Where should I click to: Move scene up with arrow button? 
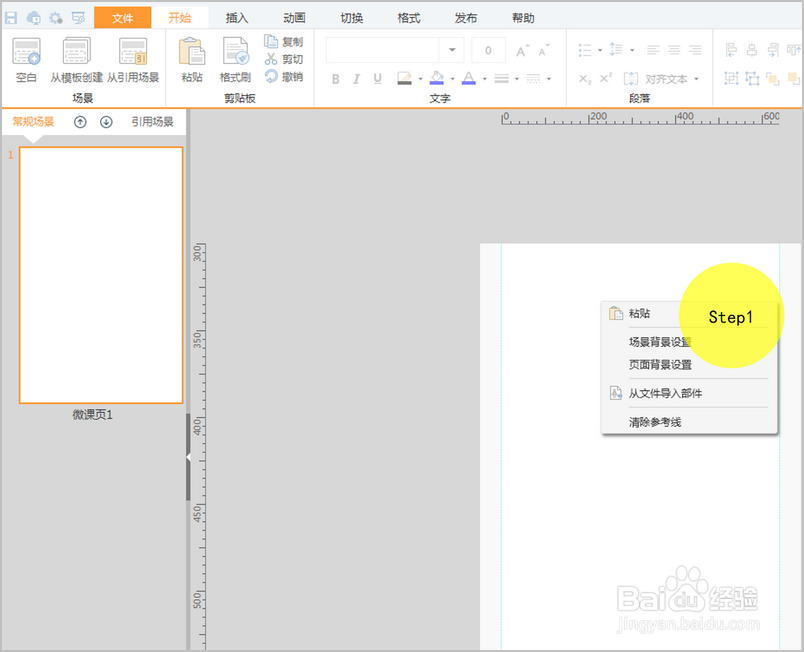(x=80, y=122)
